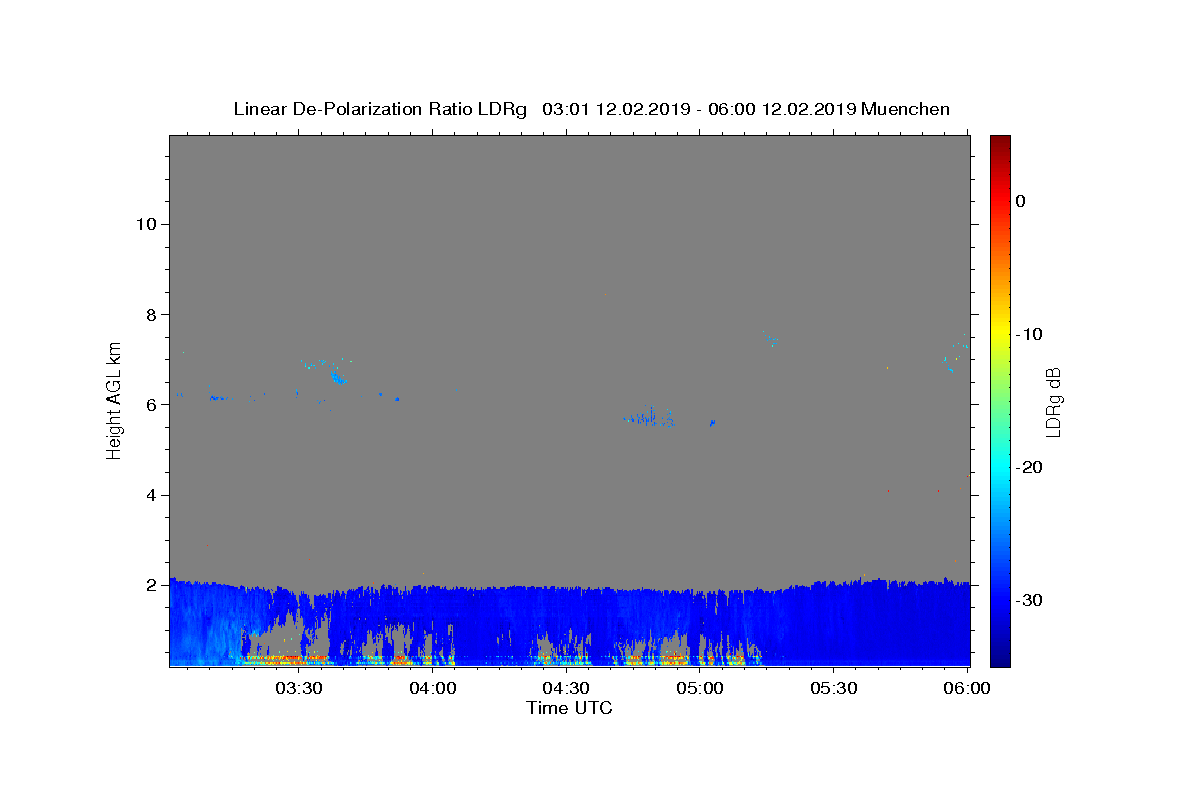Click the 'Time UTC' axis label
The image size is (1200, 800).
click(569, 708)
